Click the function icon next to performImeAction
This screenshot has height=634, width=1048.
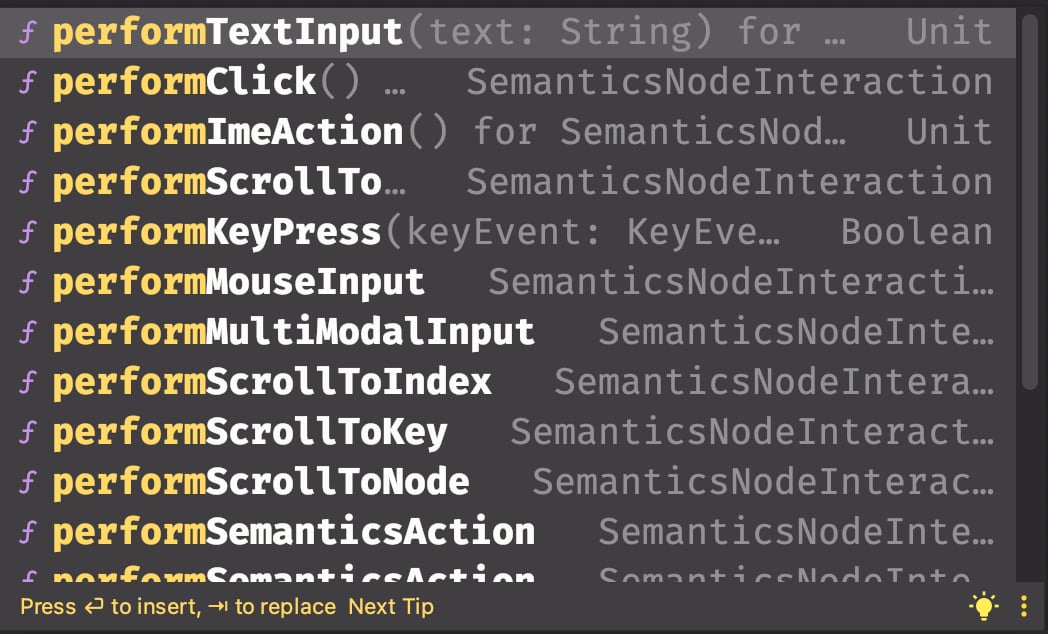(x=27, y=133)
